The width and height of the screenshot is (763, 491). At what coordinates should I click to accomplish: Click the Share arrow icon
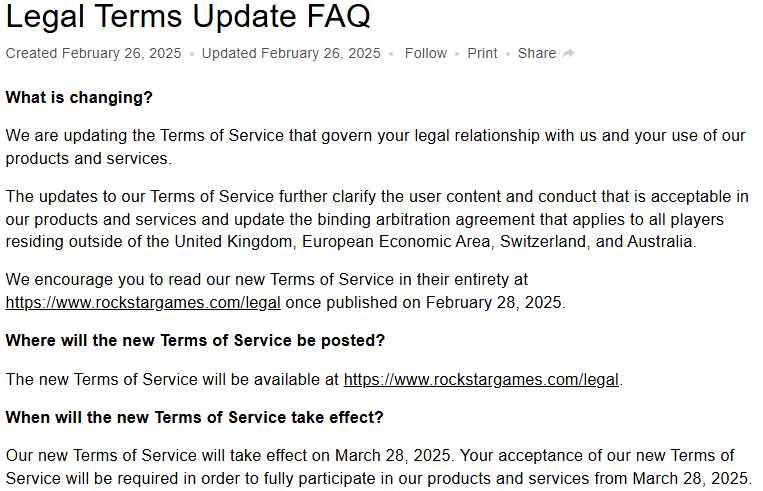tap(568, 53)
